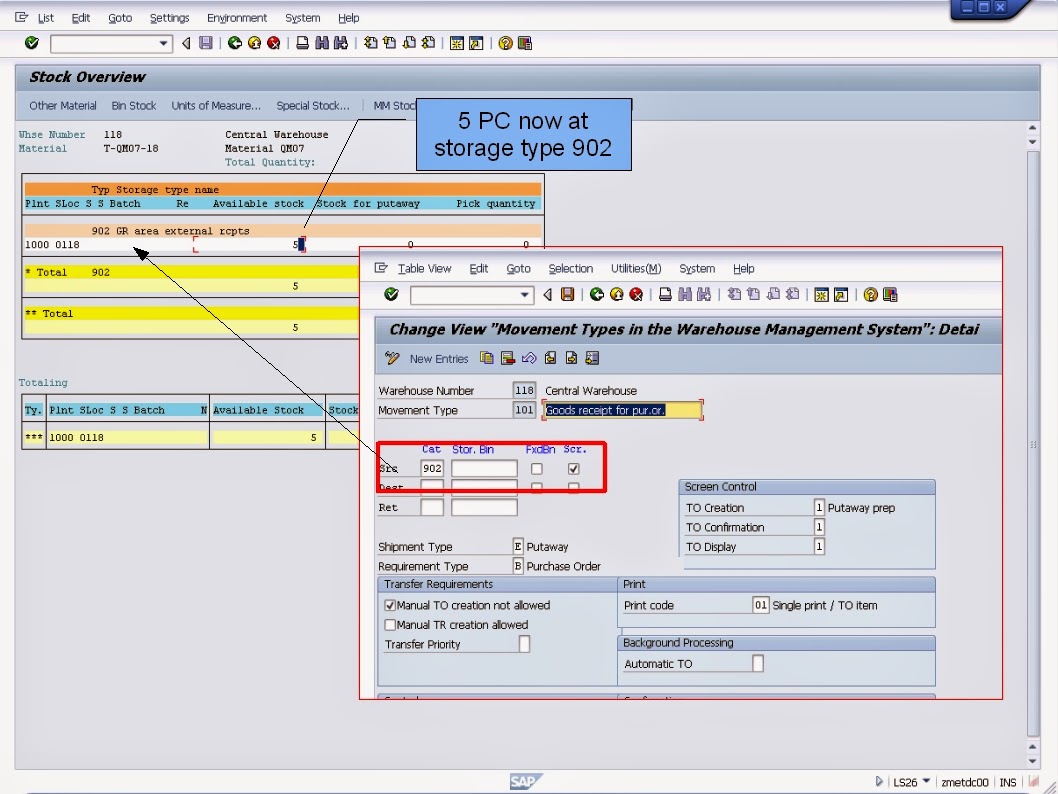Click the scroll up arrow of Stock Overview scrollbar
This screenshot has height=794, width=1058.
coord(1032,127)
